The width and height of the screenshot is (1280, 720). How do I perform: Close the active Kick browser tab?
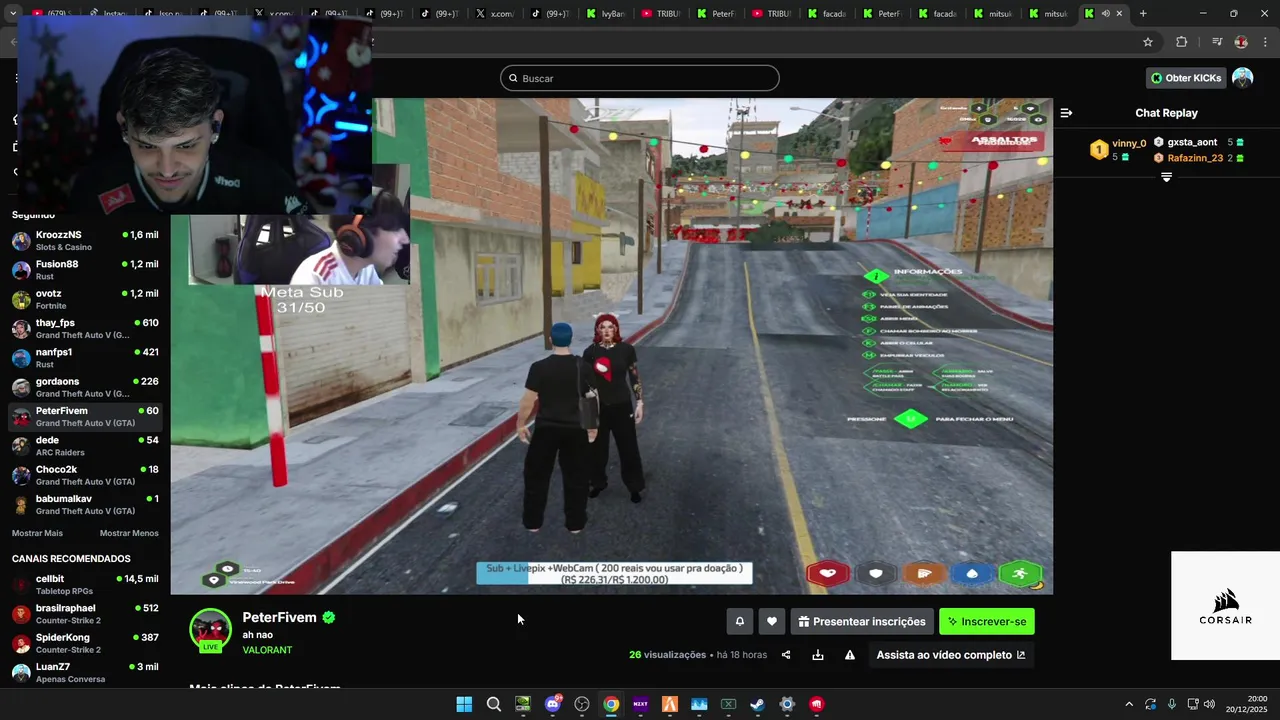pos(1119,13)
